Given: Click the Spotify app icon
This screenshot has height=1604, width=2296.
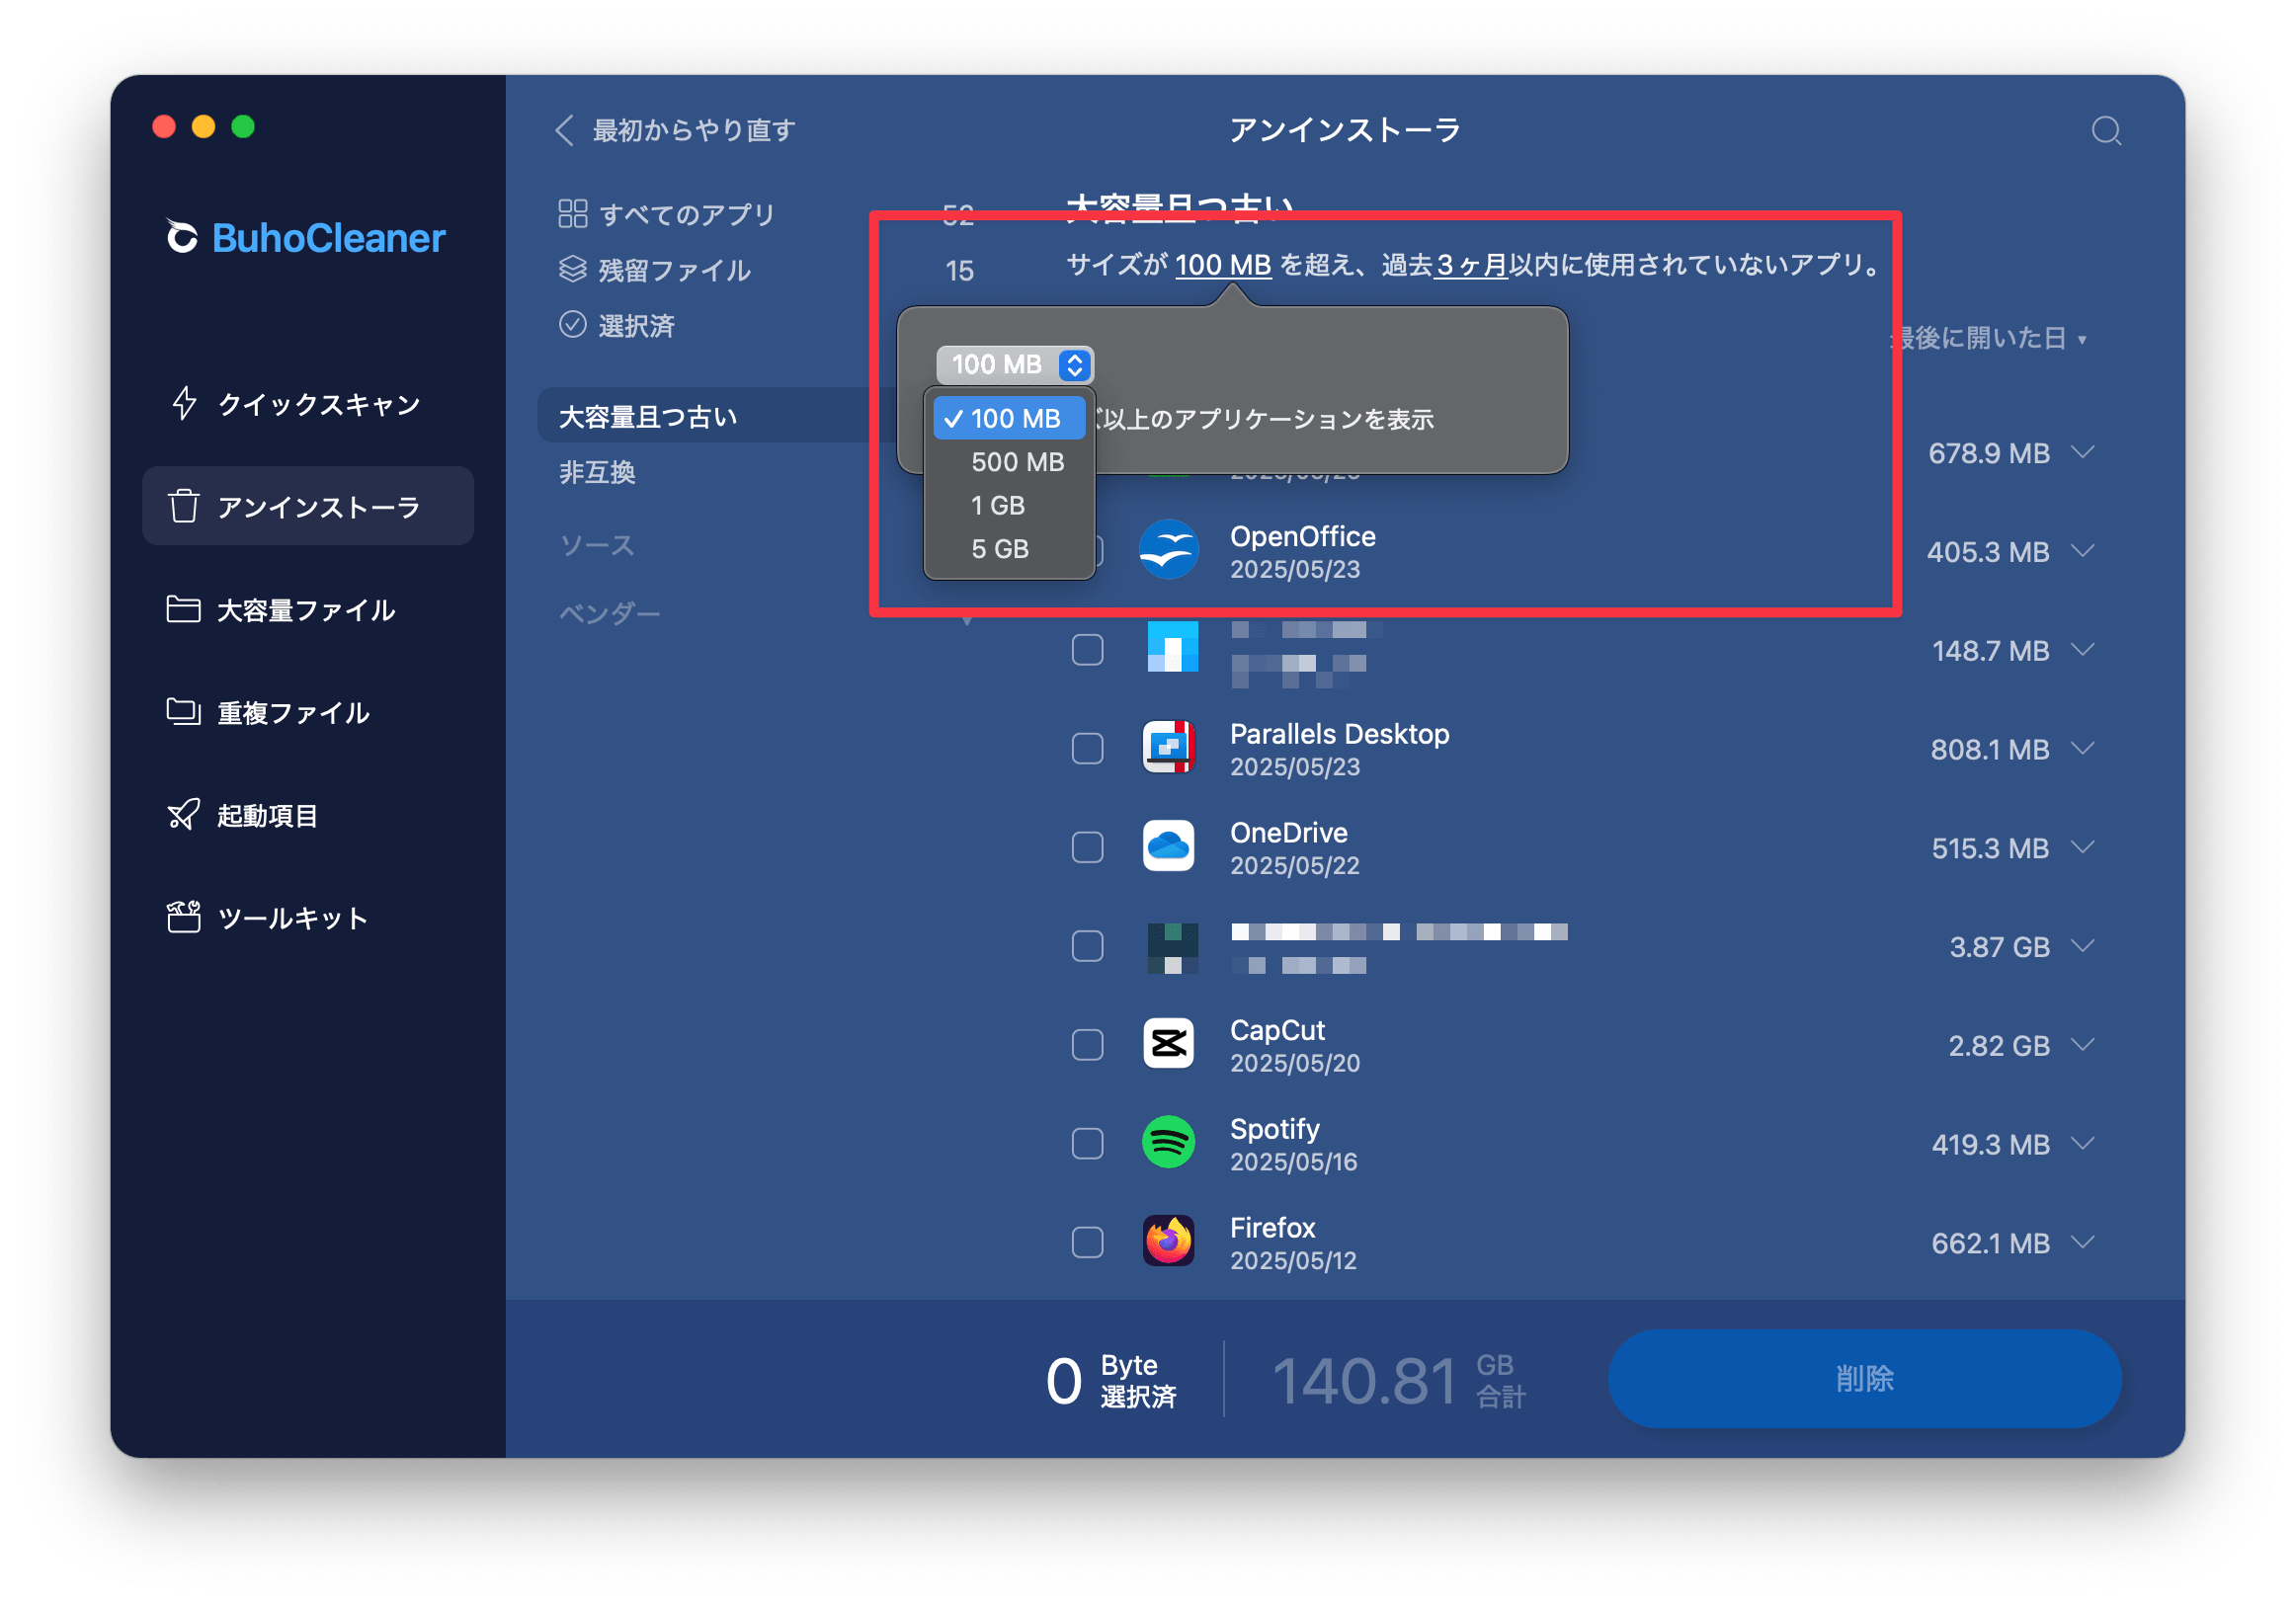Looking at the screenshot, I should 1168,1142.
